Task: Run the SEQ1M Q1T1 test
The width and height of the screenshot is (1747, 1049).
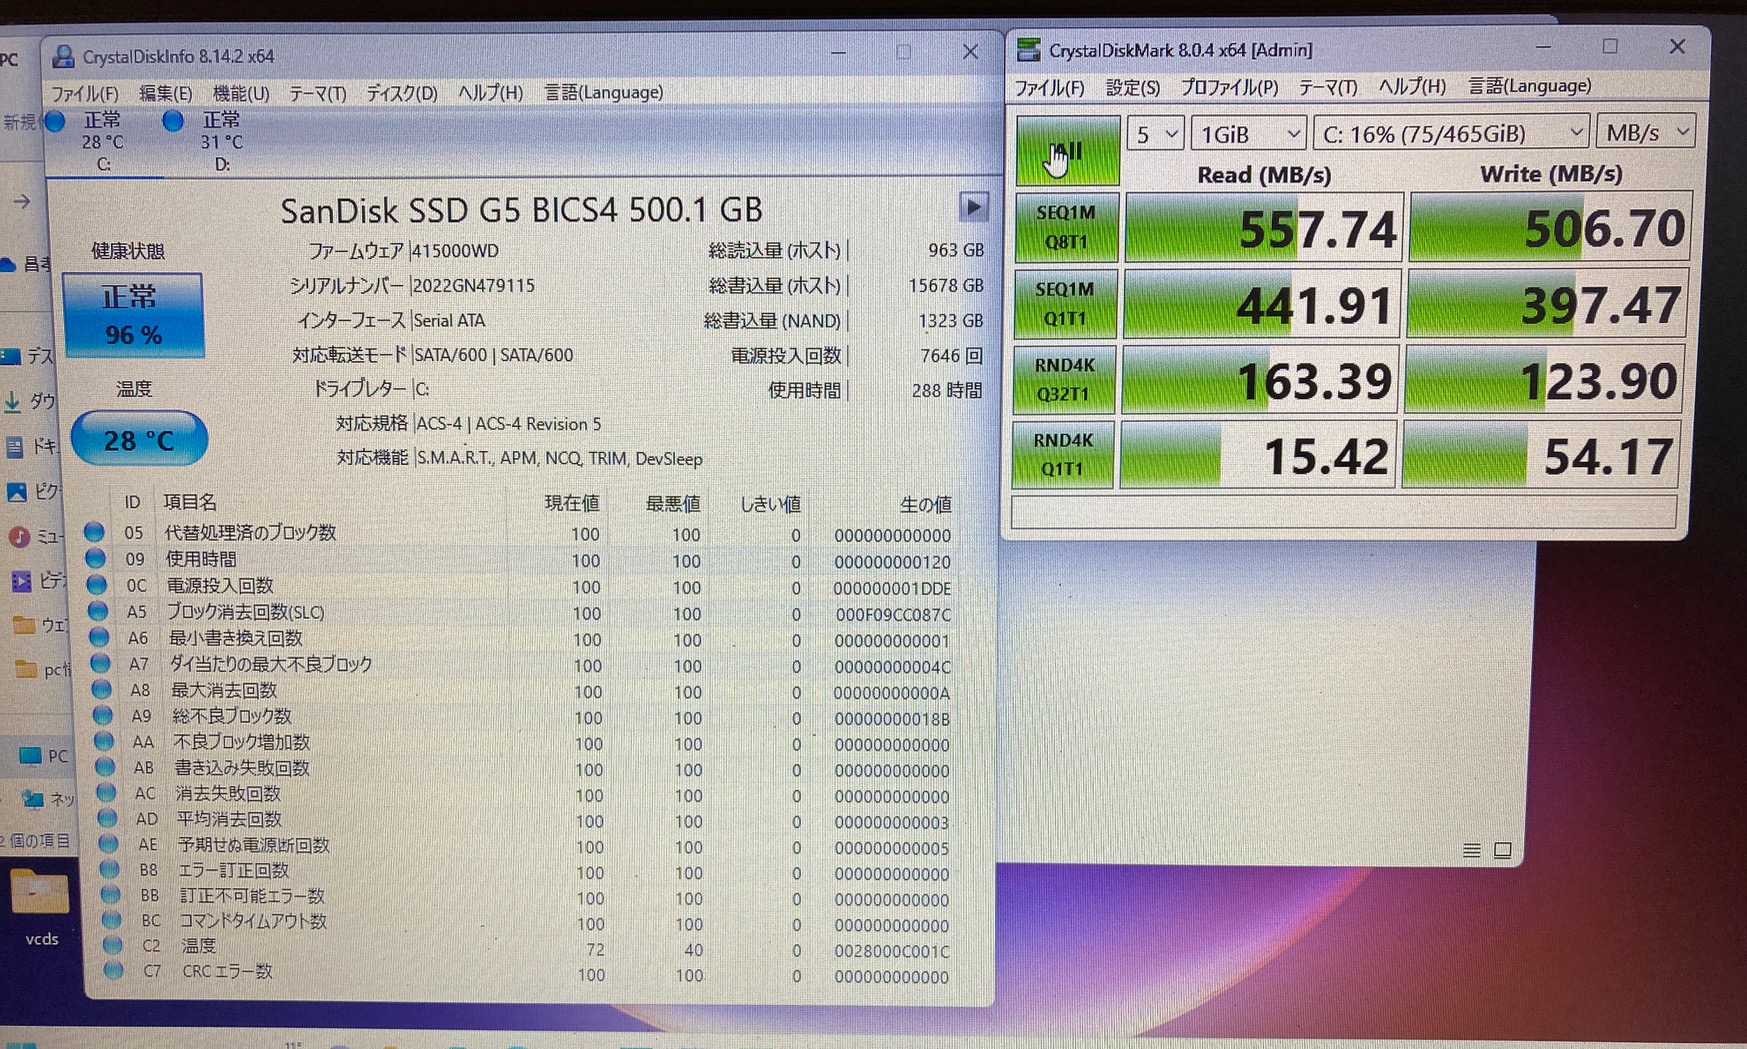Action: 1064,303
